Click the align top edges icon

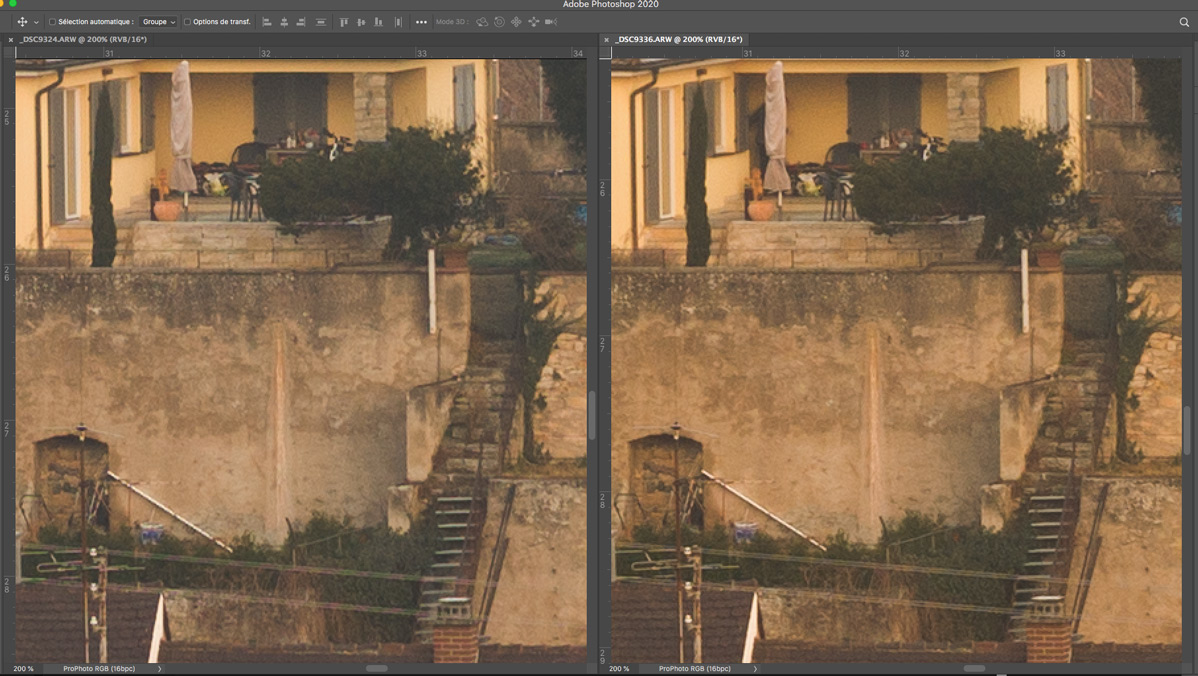click(x=343, y=22)
